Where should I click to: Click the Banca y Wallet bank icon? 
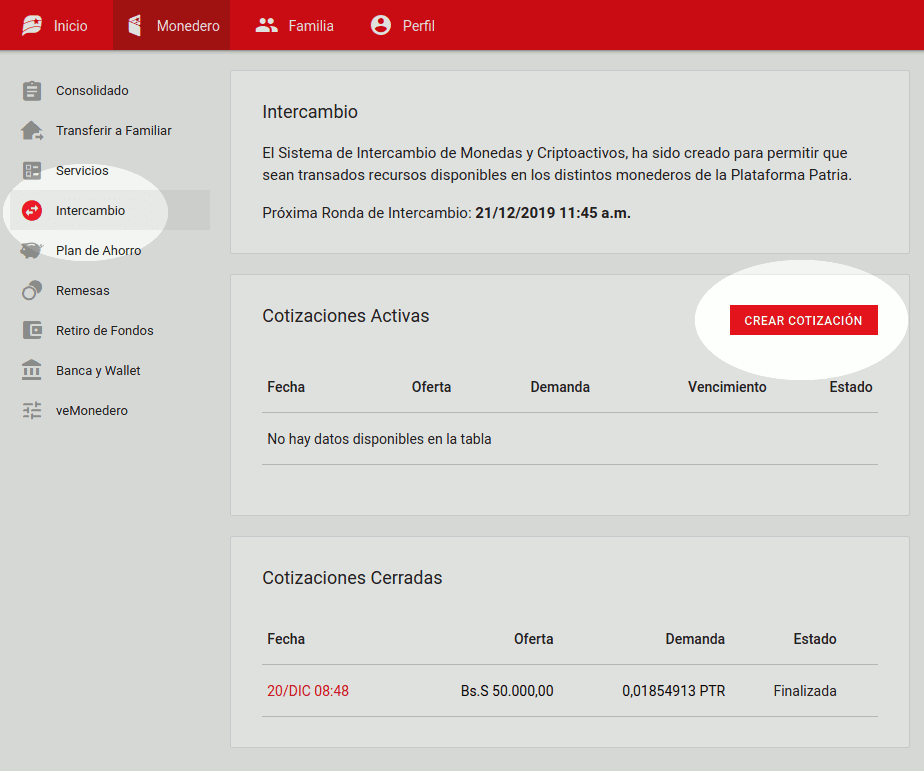click(x=32, y=371)
